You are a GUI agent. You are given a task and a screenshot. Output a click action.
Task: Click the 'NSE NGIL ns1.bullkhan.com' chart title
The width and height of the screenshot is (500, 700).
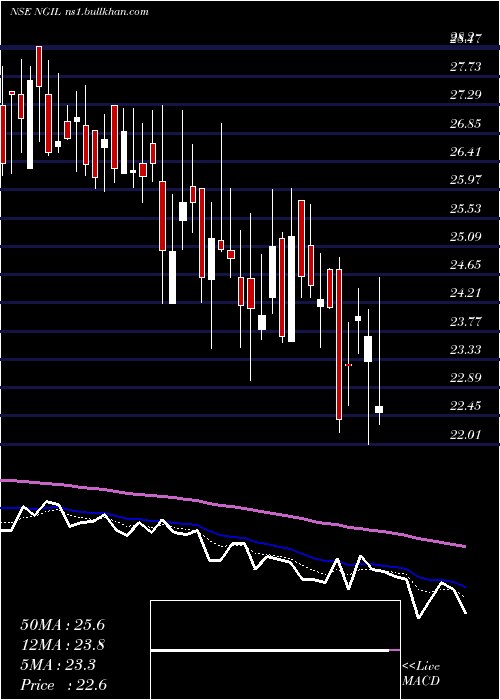[x=79, y=12]
